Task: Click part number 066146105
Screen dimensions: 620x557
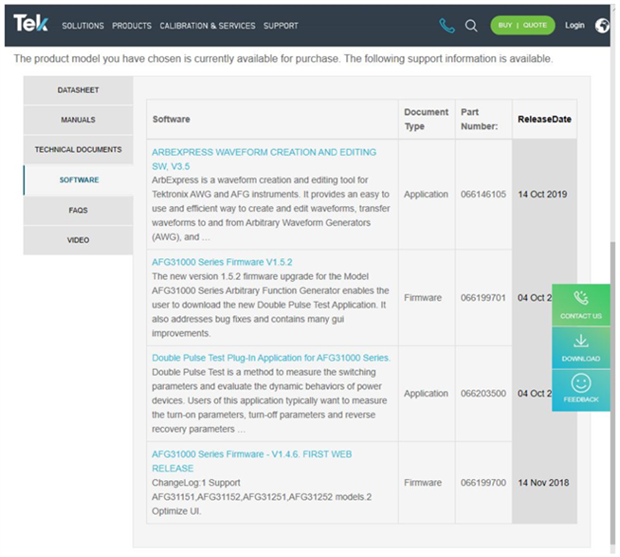Action: (x=483, y=194)
